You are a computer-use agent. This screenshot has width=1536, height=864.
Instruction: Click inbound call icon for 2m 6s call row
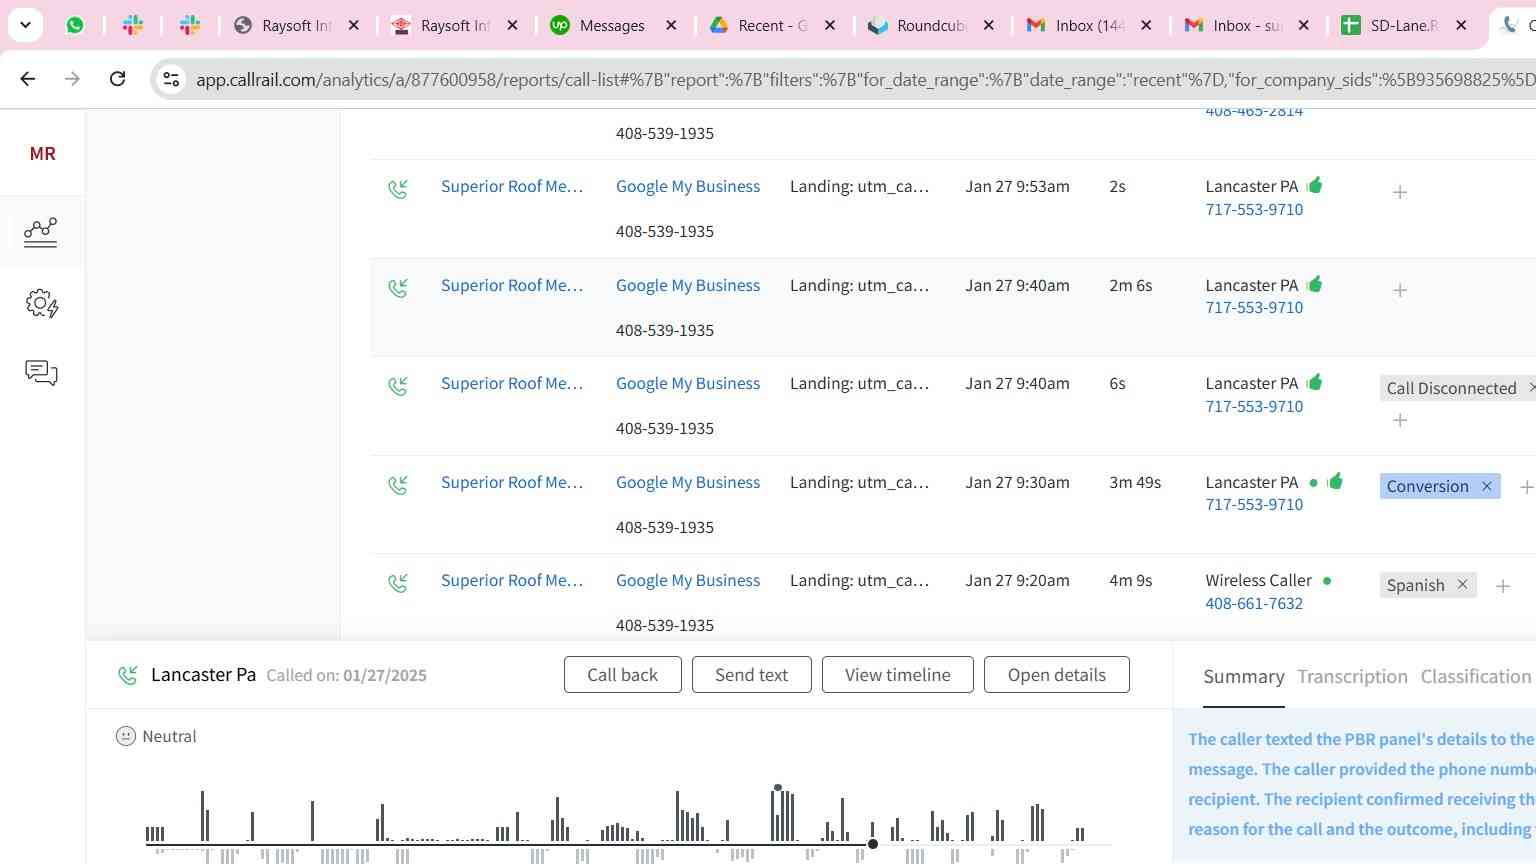click(398, 287)
